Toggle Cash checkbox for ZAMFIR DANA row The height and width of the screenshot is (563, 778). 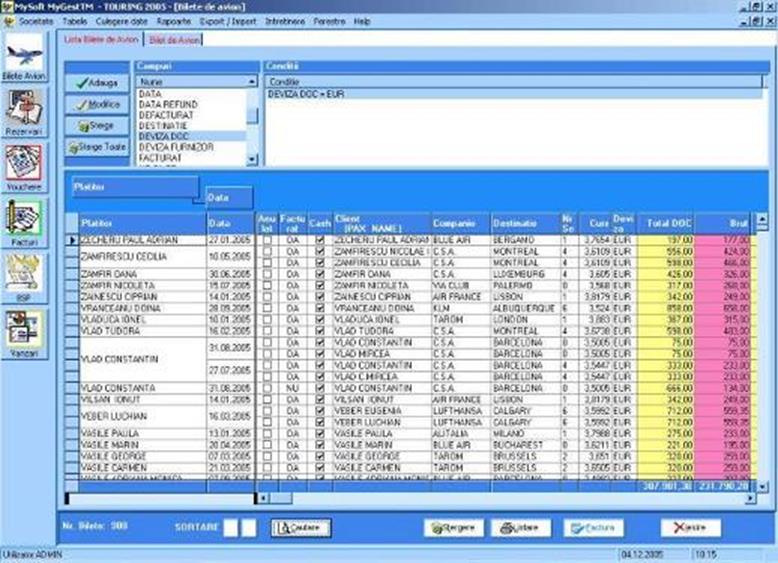[320, 274]
